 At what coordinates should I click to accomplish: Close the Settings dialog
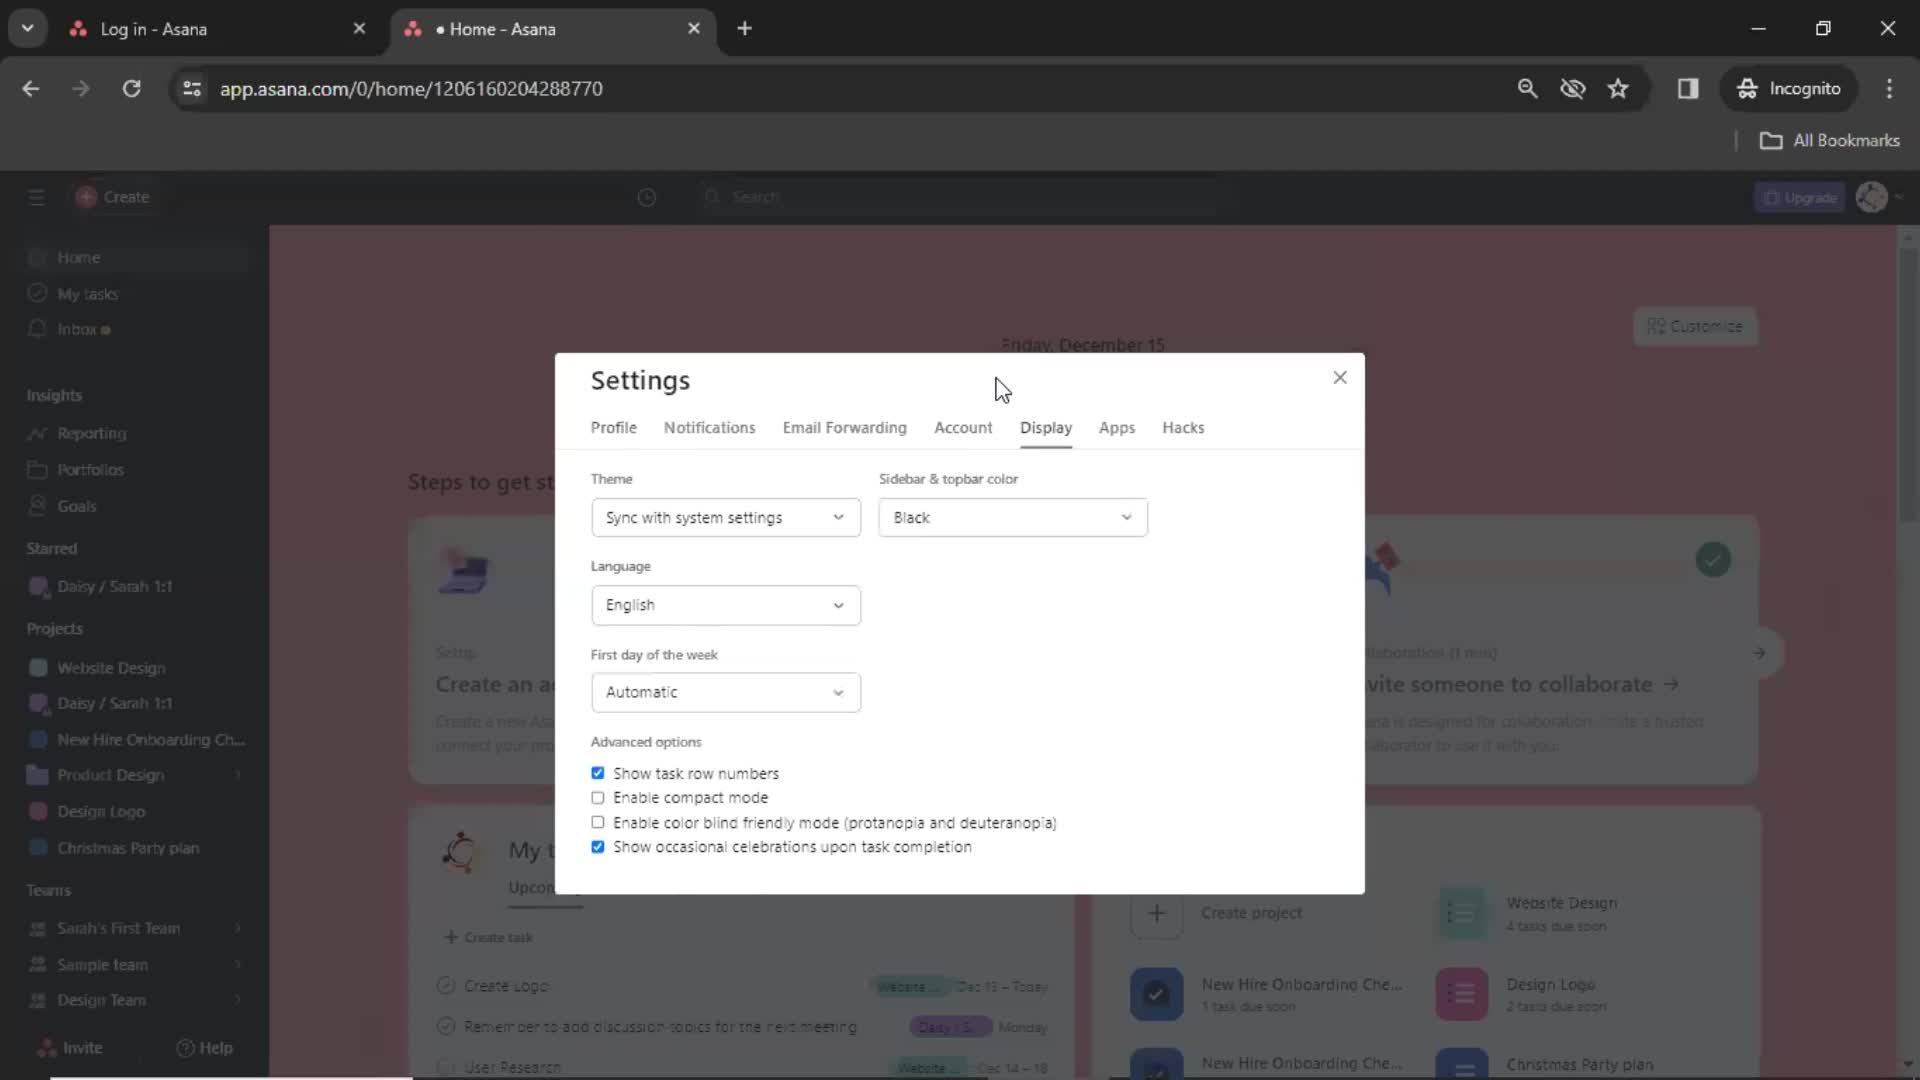1340,377
